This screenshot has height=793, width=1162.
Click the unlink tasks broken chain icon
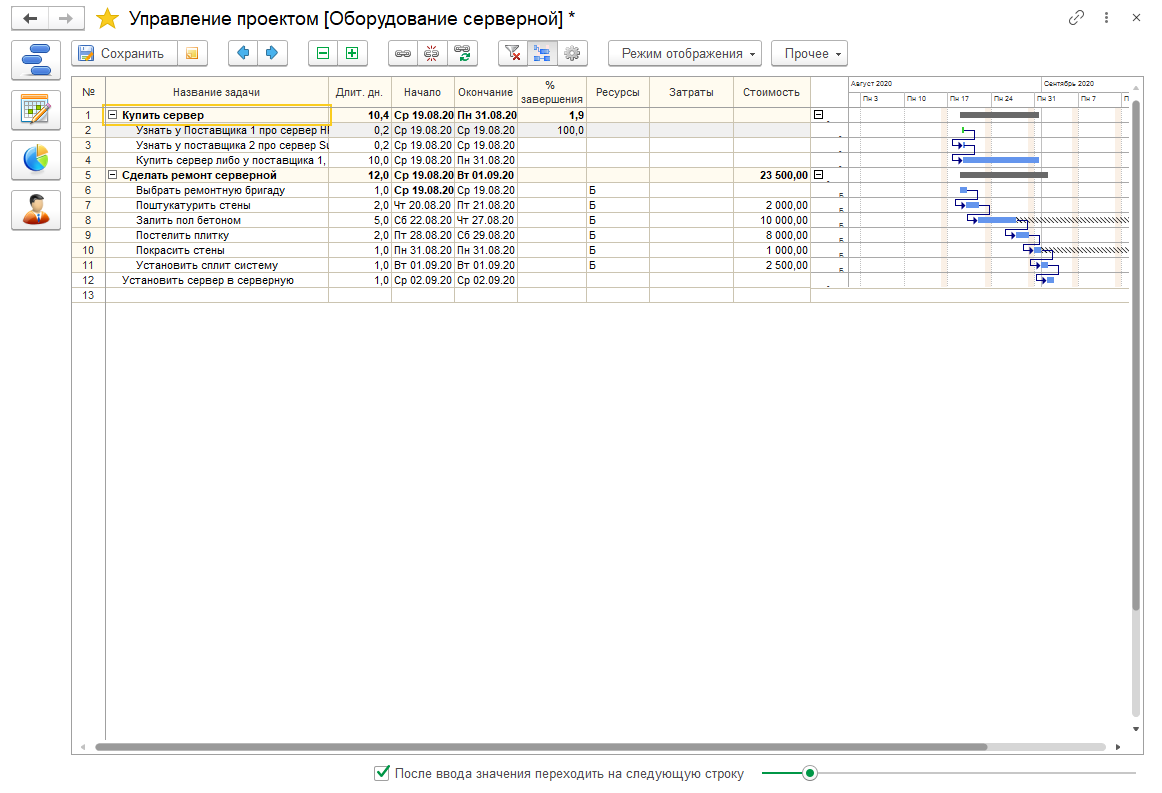(x=432, y=53)
